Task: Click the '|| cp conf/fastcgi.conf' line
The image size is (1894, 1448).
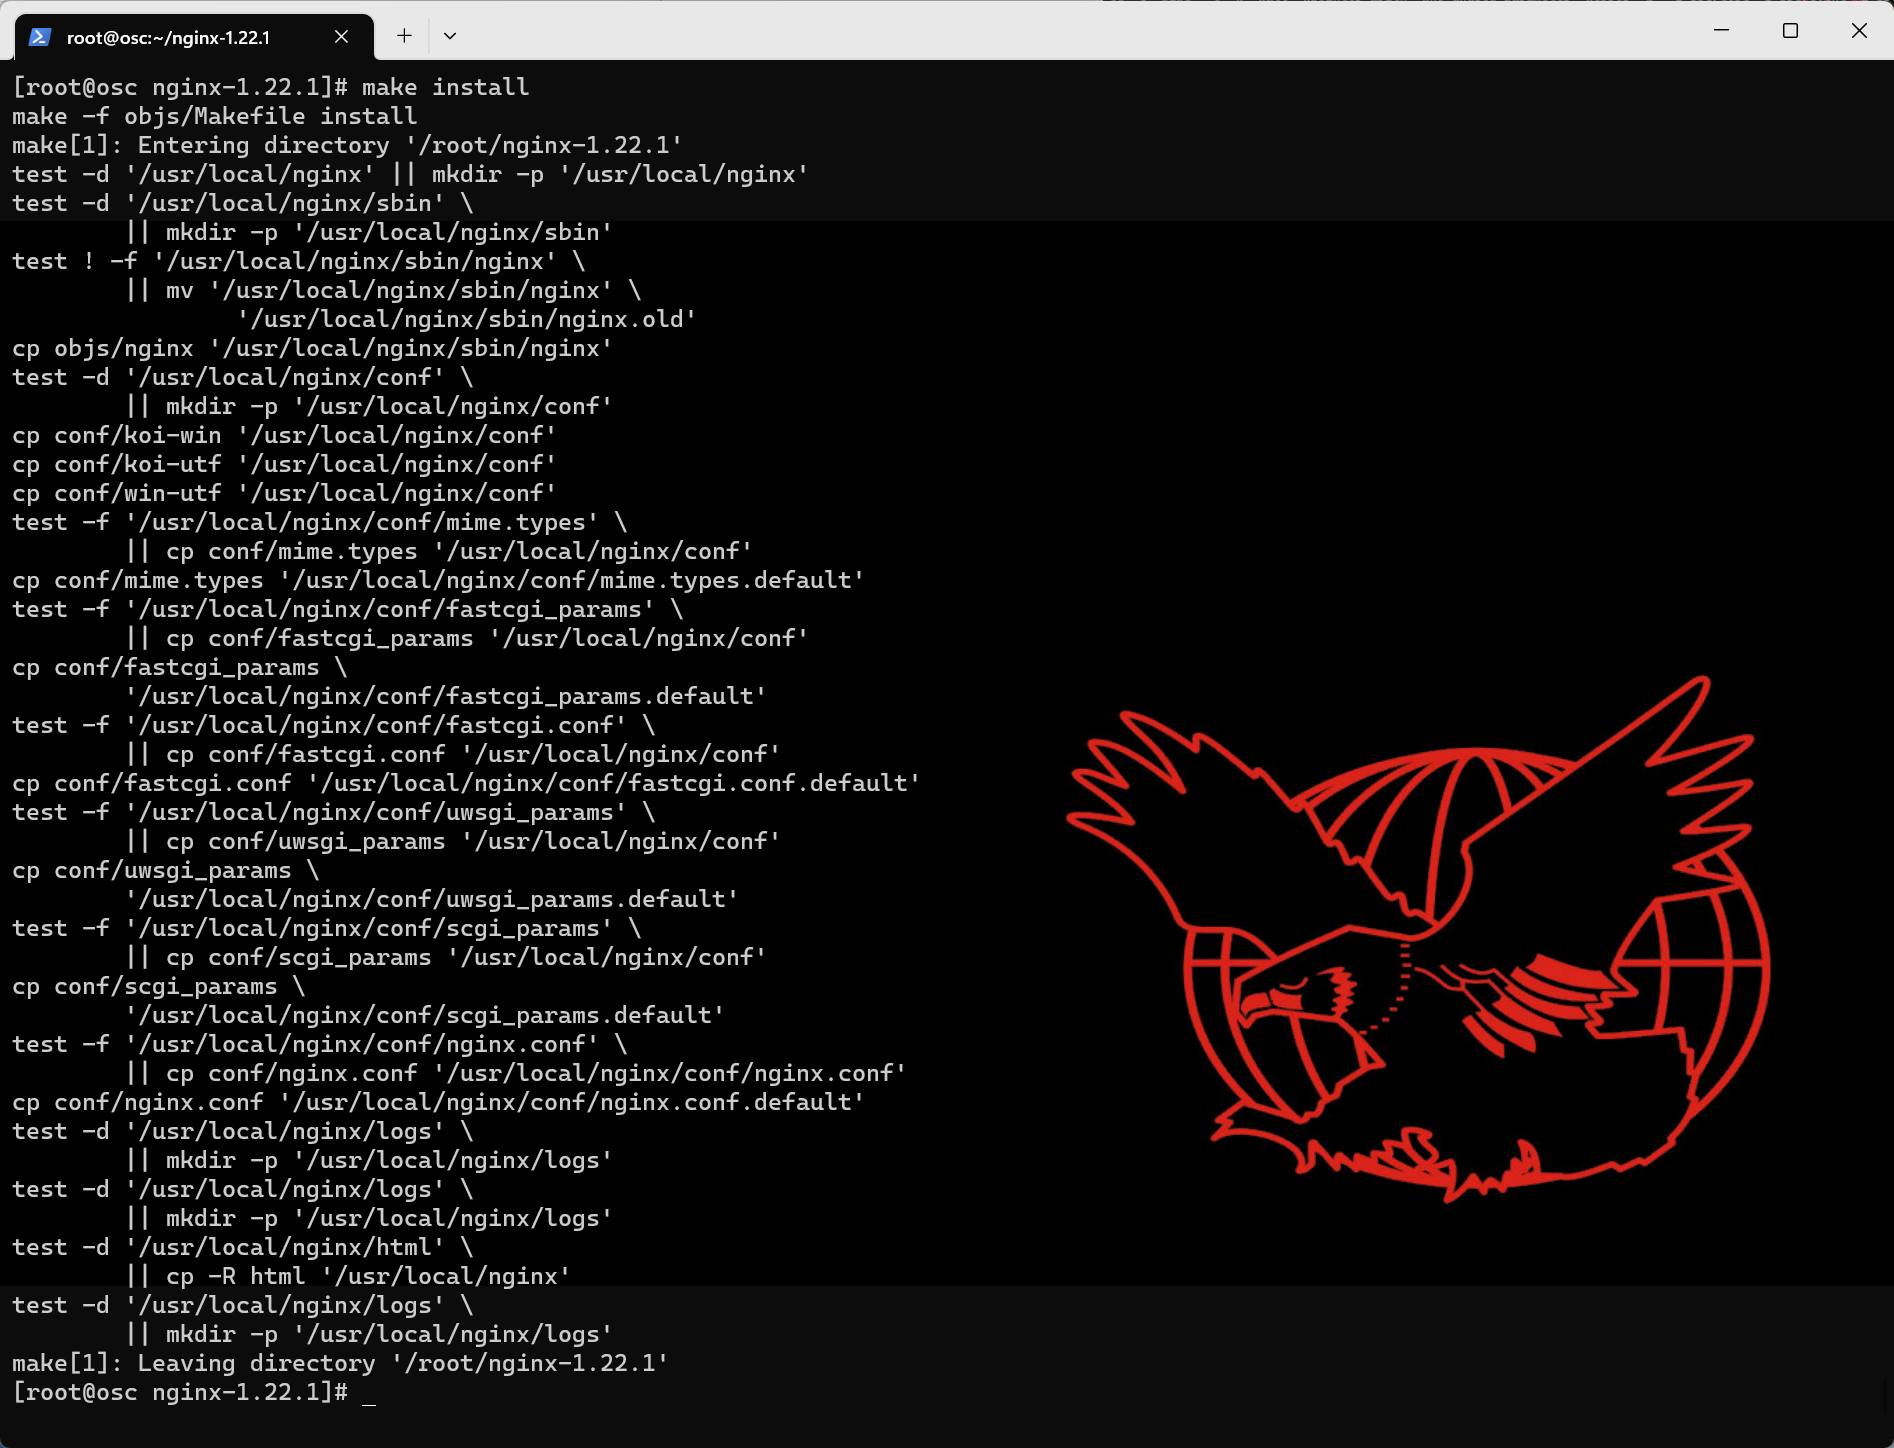Action: coord(453,754)
